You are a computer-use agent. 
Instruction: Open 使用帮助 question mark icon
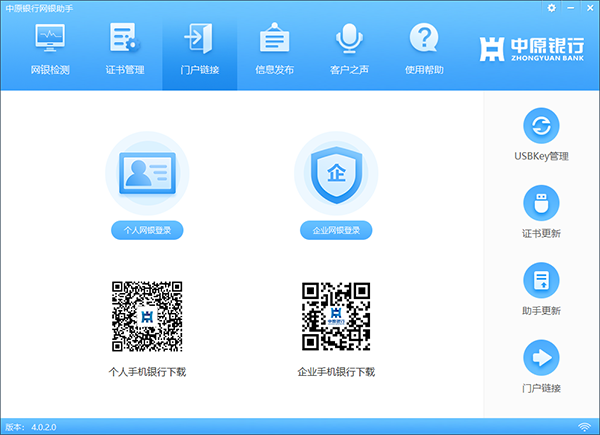point(424,37)
